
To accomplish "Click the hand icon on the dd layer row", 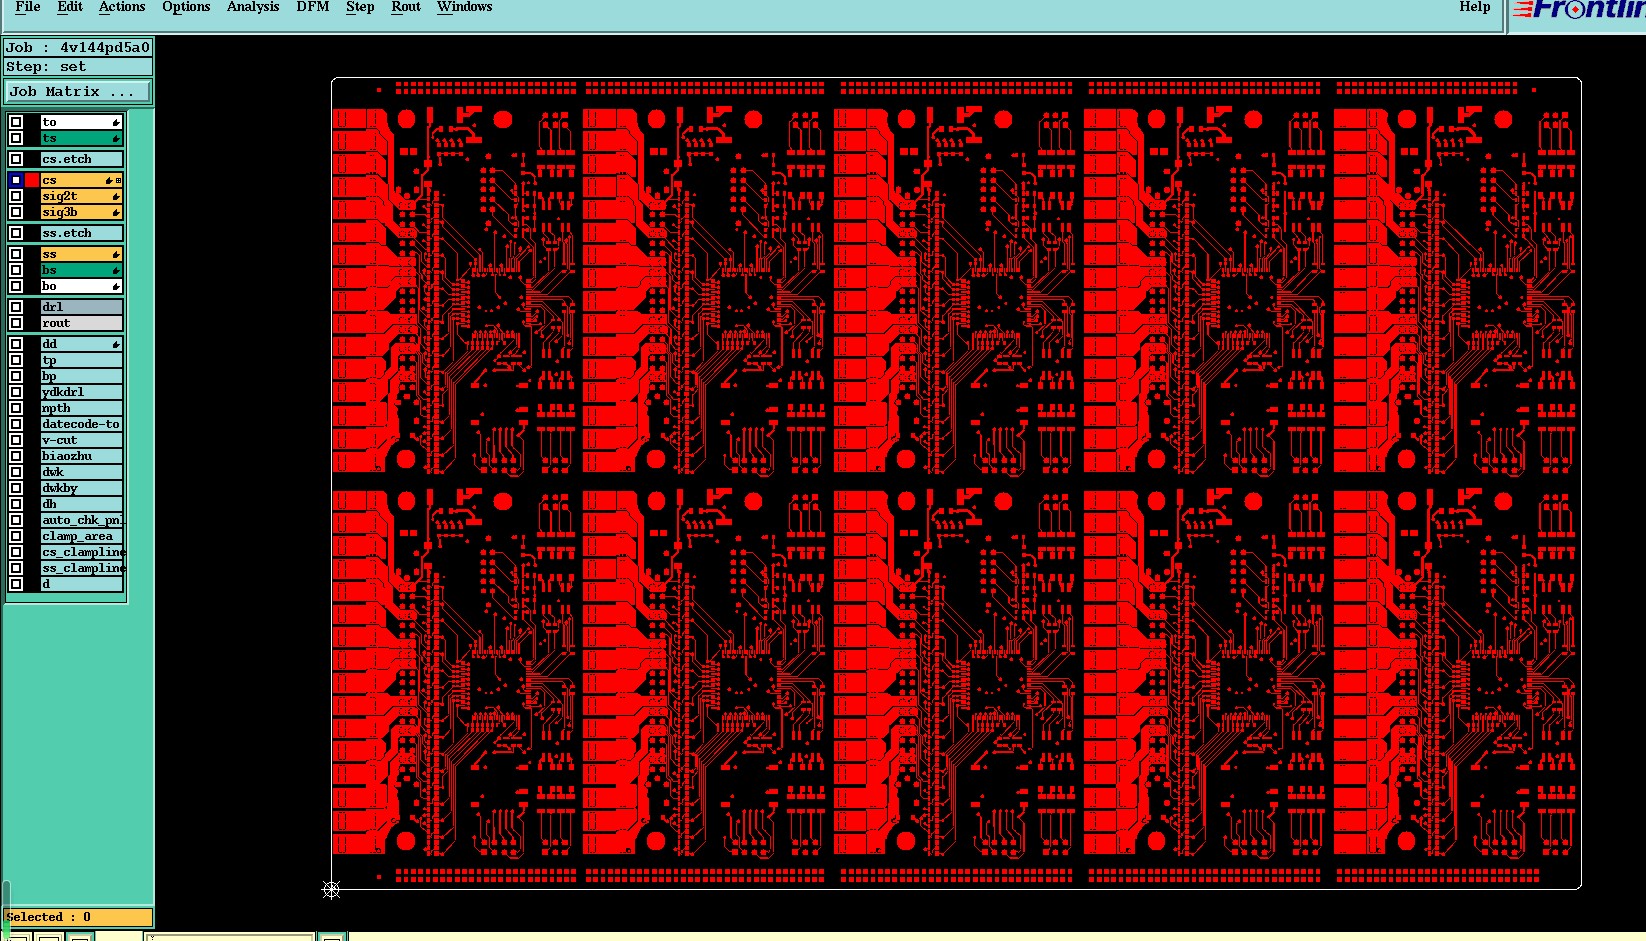I will pyautogui.click(x=116, y=344).
